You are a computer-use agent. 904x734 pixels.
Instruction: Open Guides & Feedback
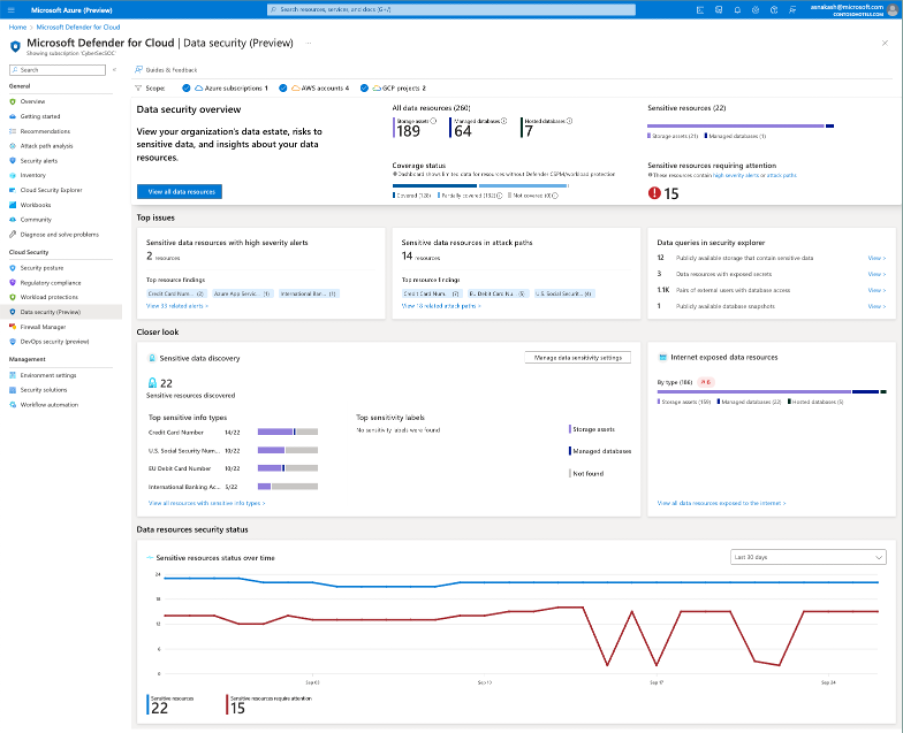pyautogui.click(x=170, y=71)
